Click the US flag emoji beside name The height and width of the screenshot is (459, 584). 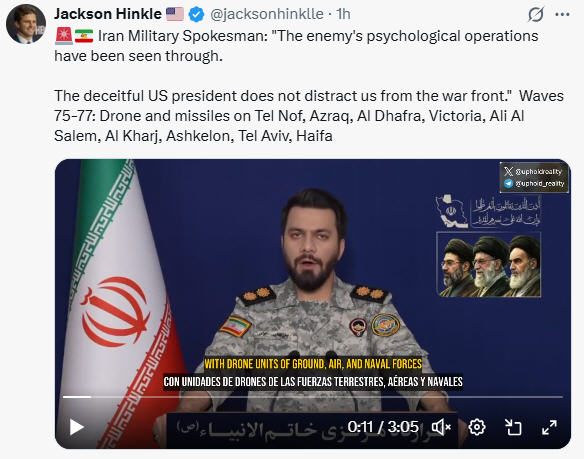click(x=175, y=14)
